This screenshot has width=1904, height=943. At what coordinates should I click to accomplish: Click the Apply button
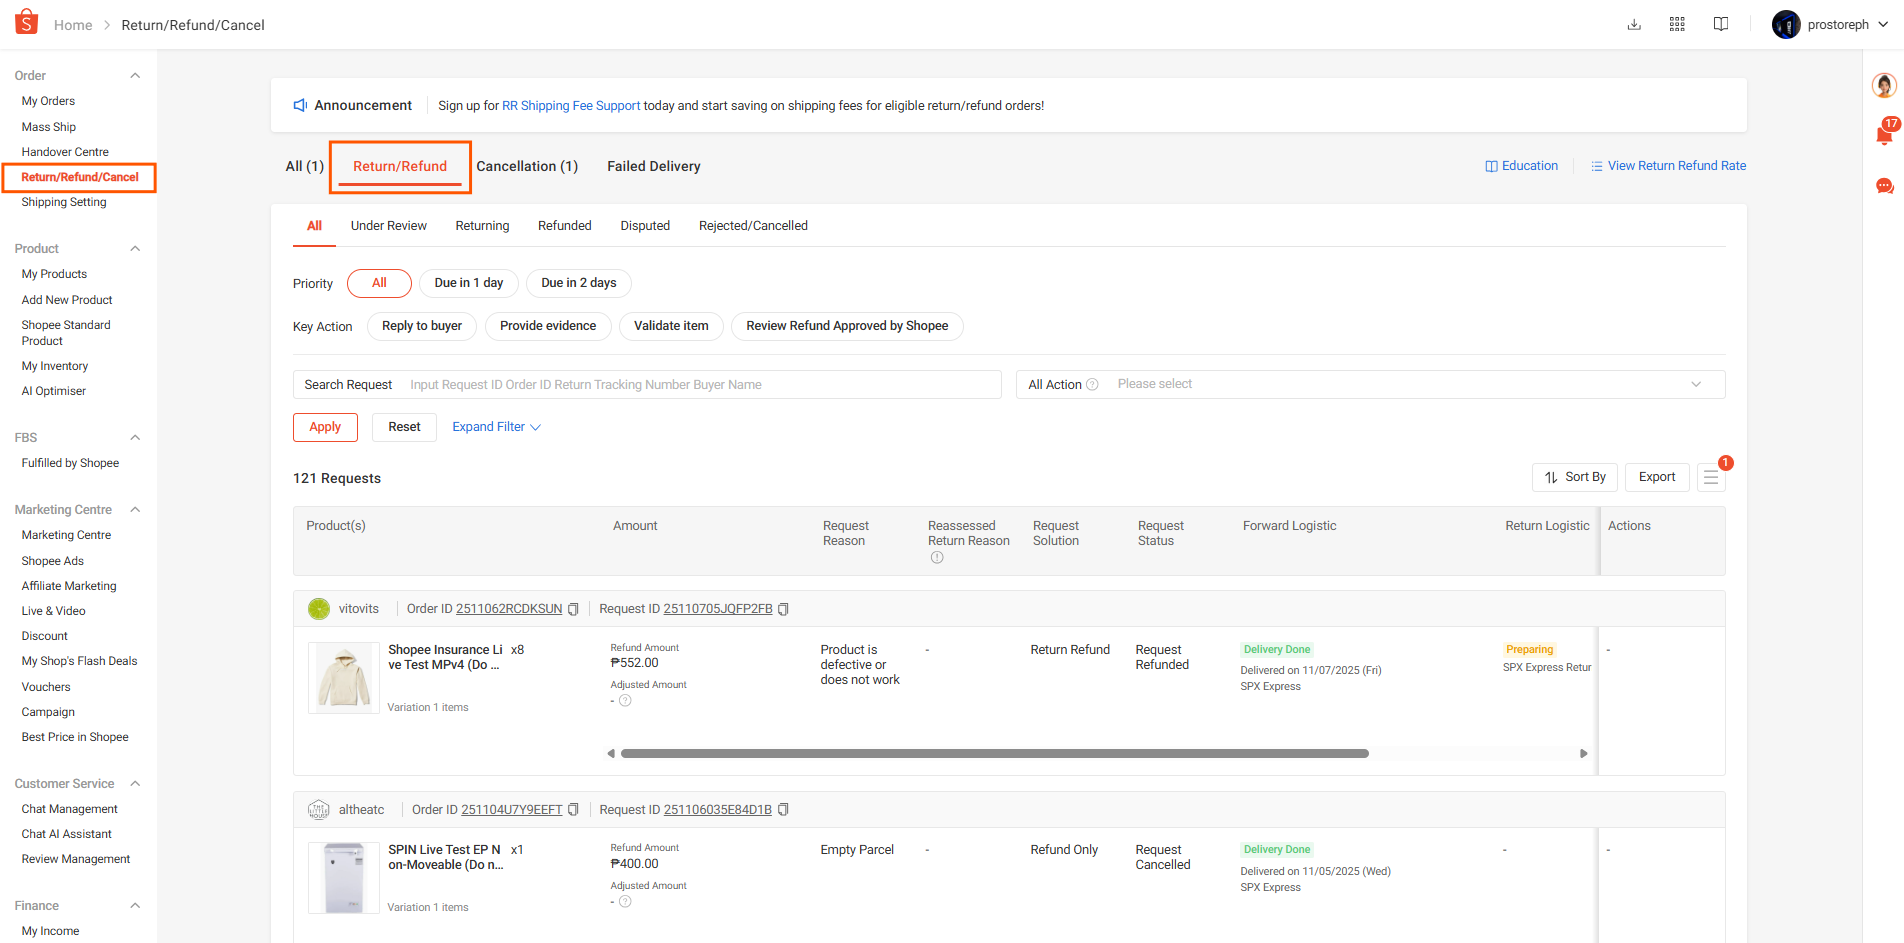click(325, 427)
